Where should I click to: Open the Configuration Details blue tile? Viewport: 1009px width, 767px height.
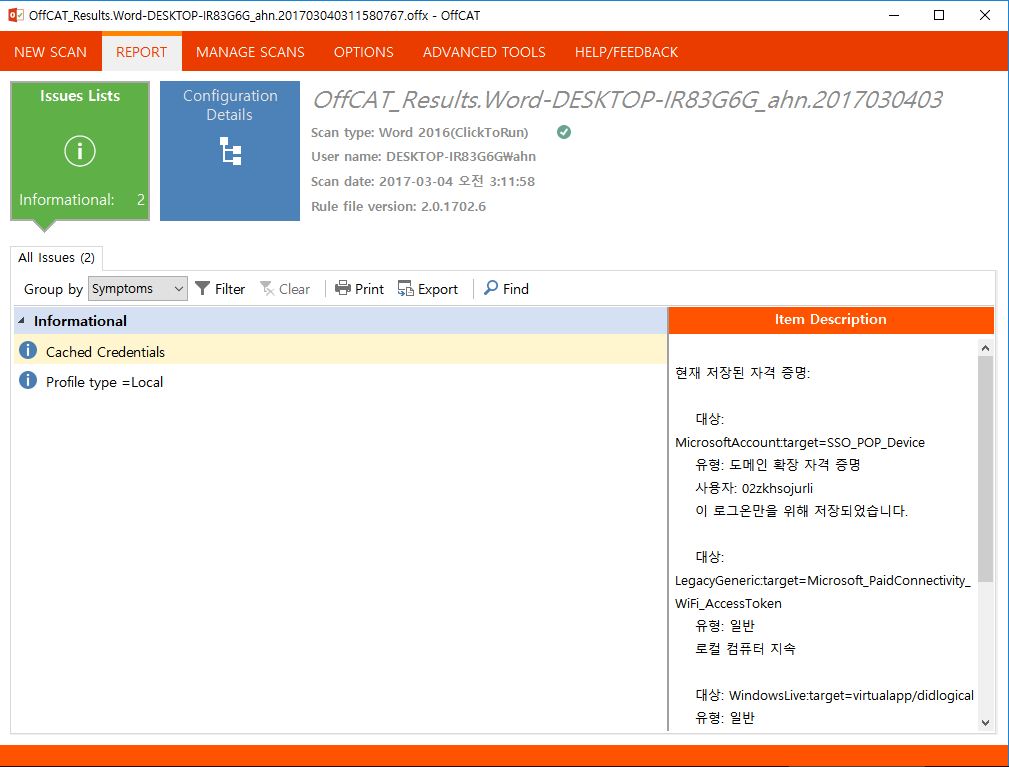(230, 151)
